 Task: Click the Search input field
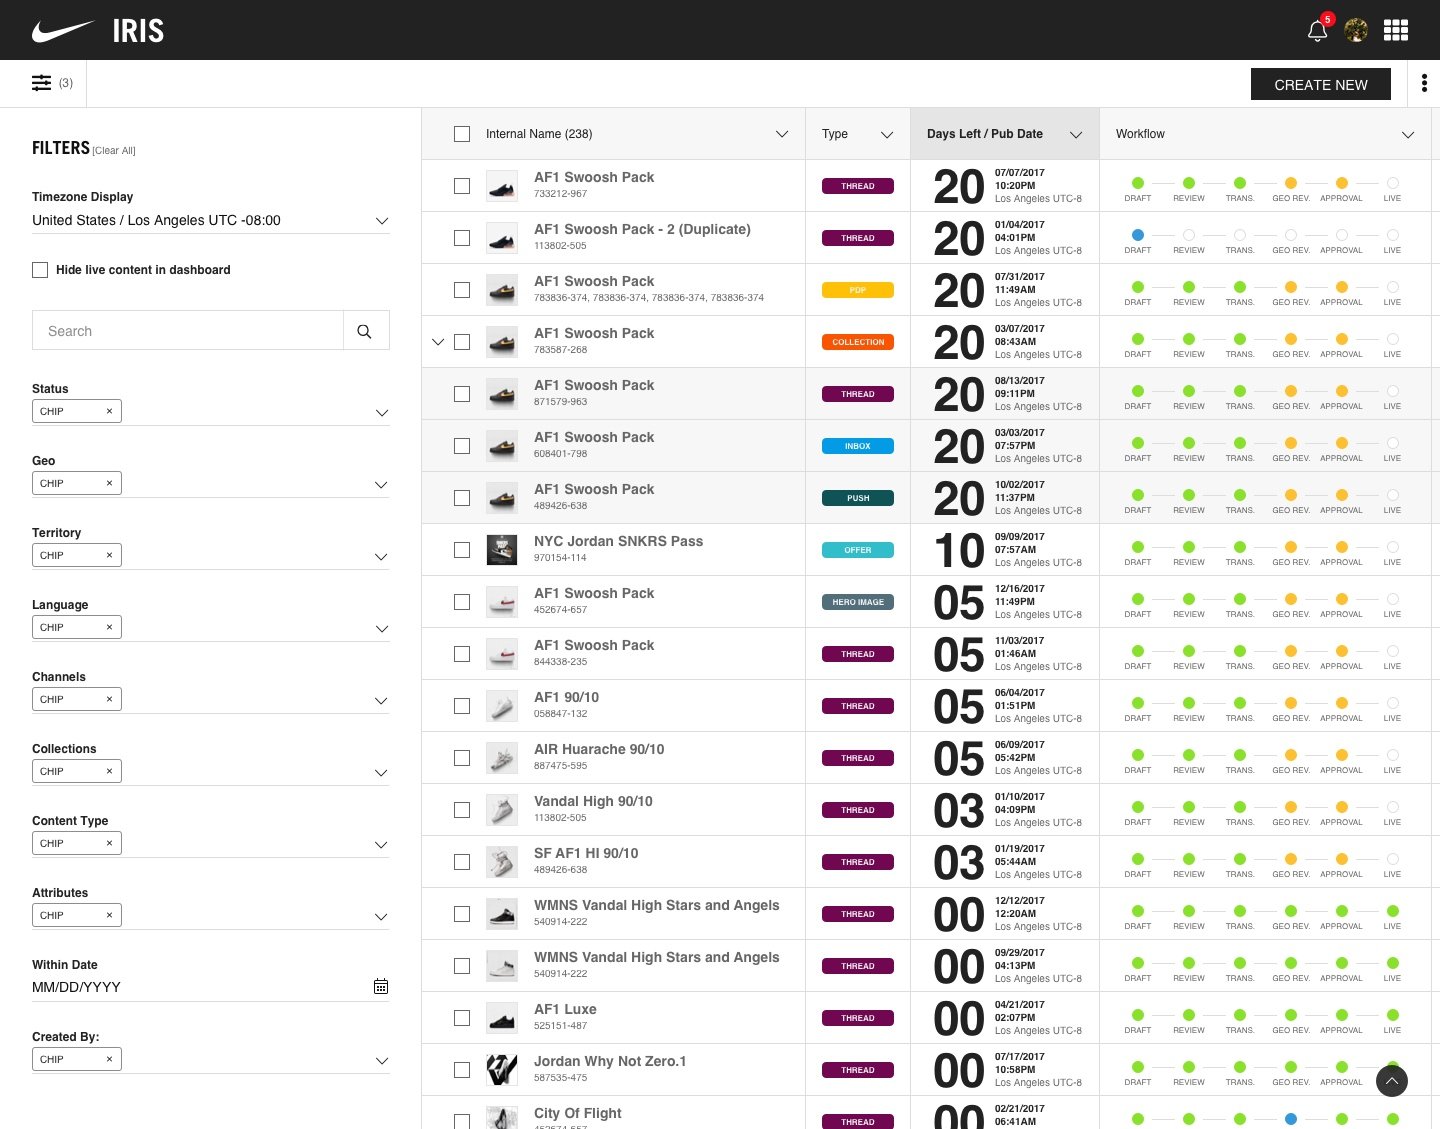pos(188,331)
